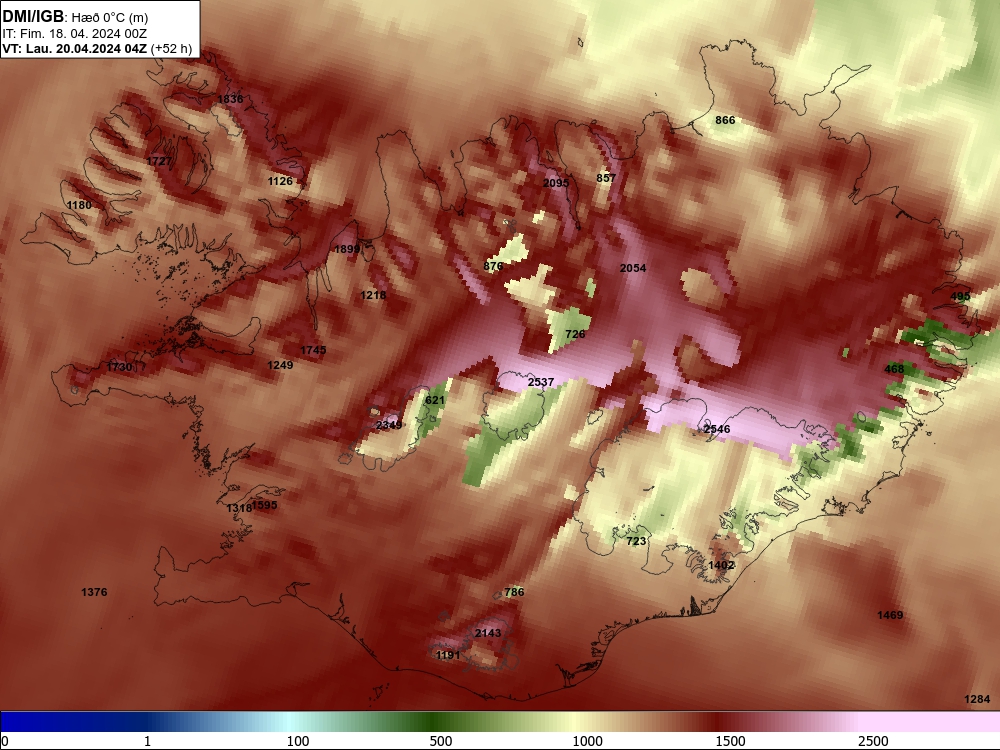
Task: Select the 2537 height label
Action: point(541,382)
